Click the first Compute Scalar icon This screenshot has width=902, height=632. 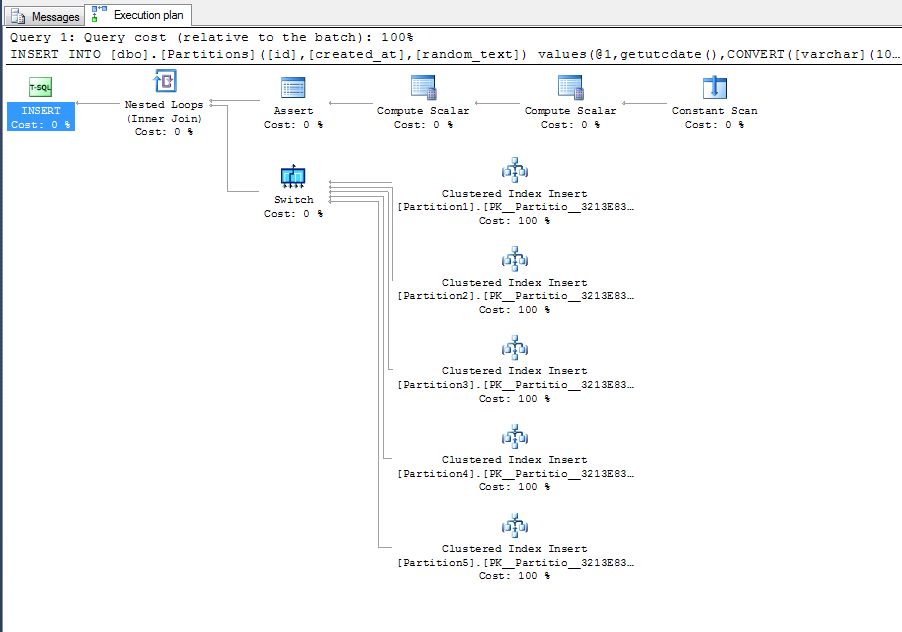coord(423,87)
